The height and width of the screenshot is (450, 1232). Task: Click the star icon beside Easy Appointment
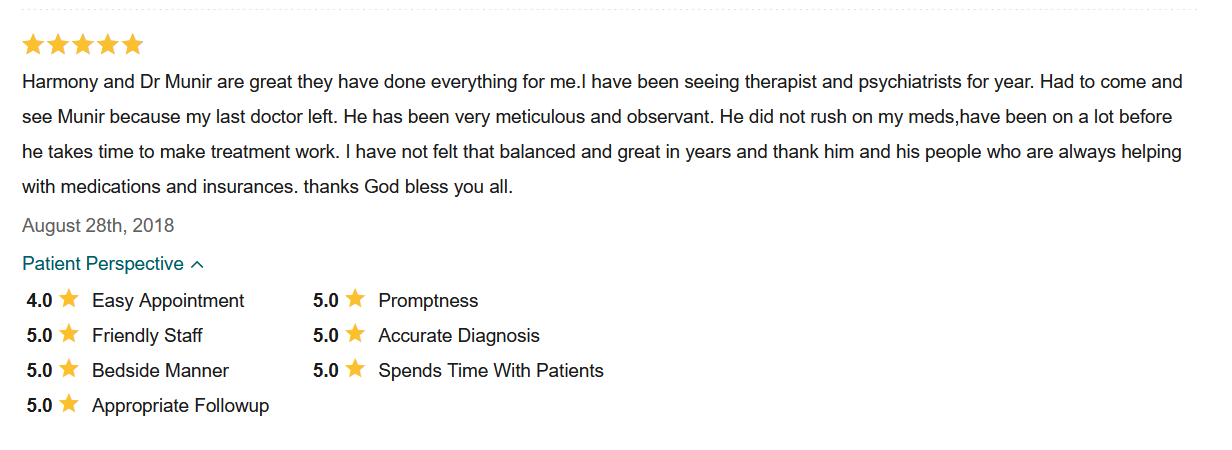point(69,299)
